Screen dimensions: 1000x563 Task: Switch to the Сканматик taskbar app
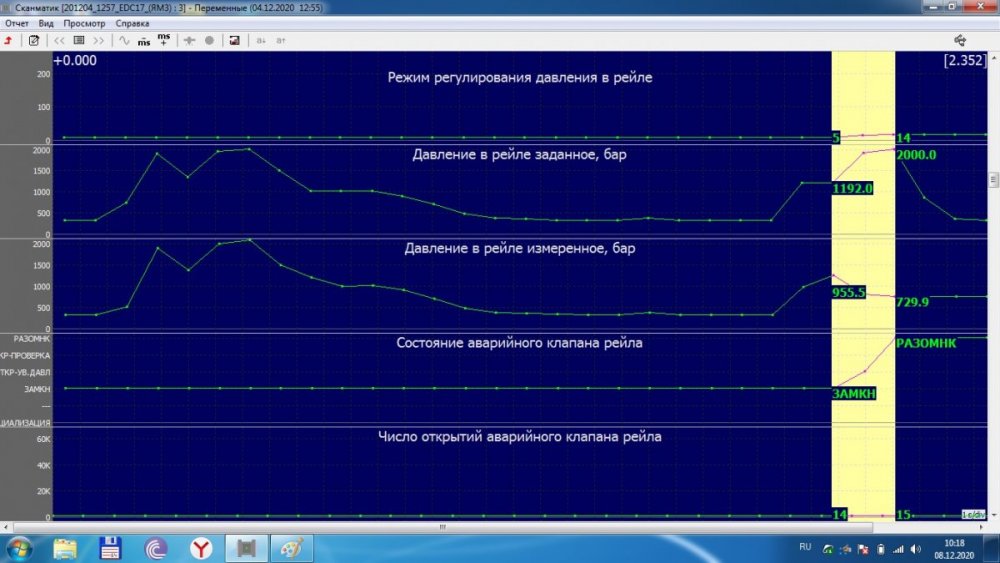point(246,548)
